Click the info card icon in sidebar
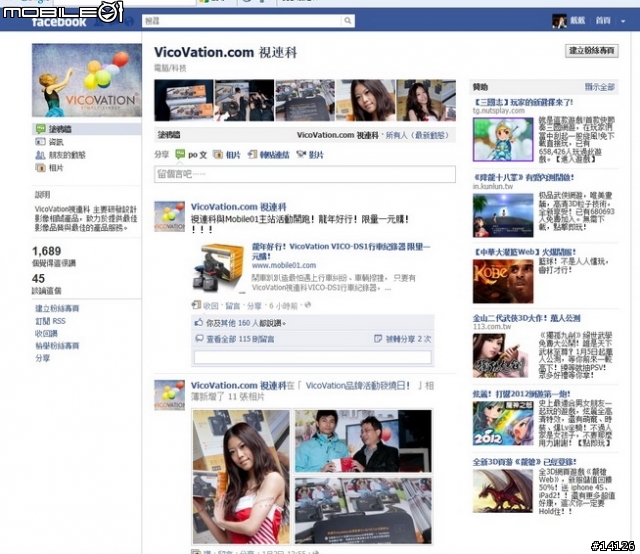640x554 pixels. 40,142
